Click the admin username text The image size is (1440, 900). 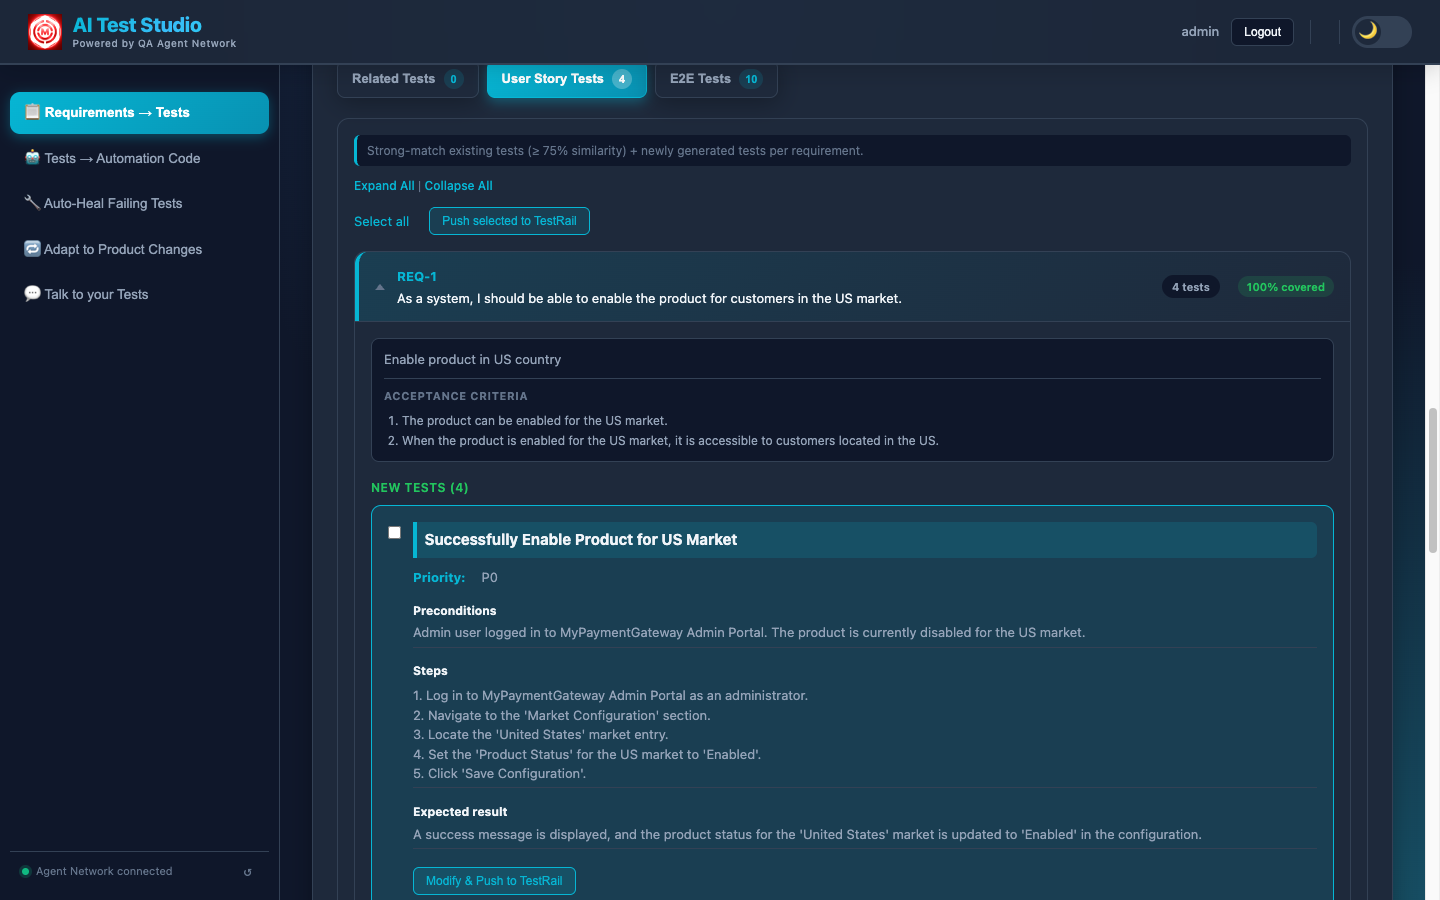1200,32
